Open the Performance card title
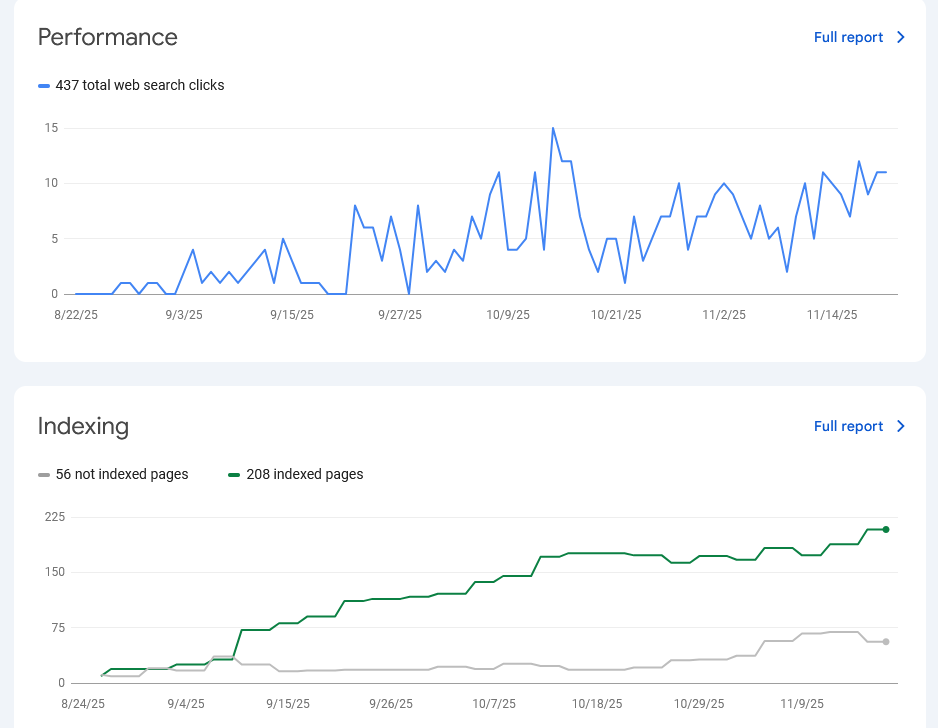This screenshot has height=728, width=938. tap(107, 37)
